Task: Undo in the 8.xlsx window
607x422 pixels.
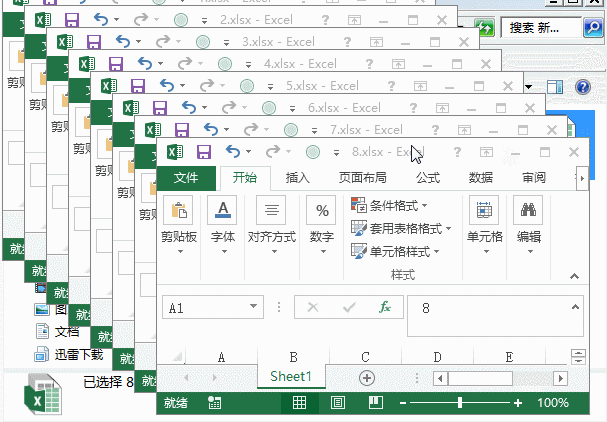Action: [233, 151]
